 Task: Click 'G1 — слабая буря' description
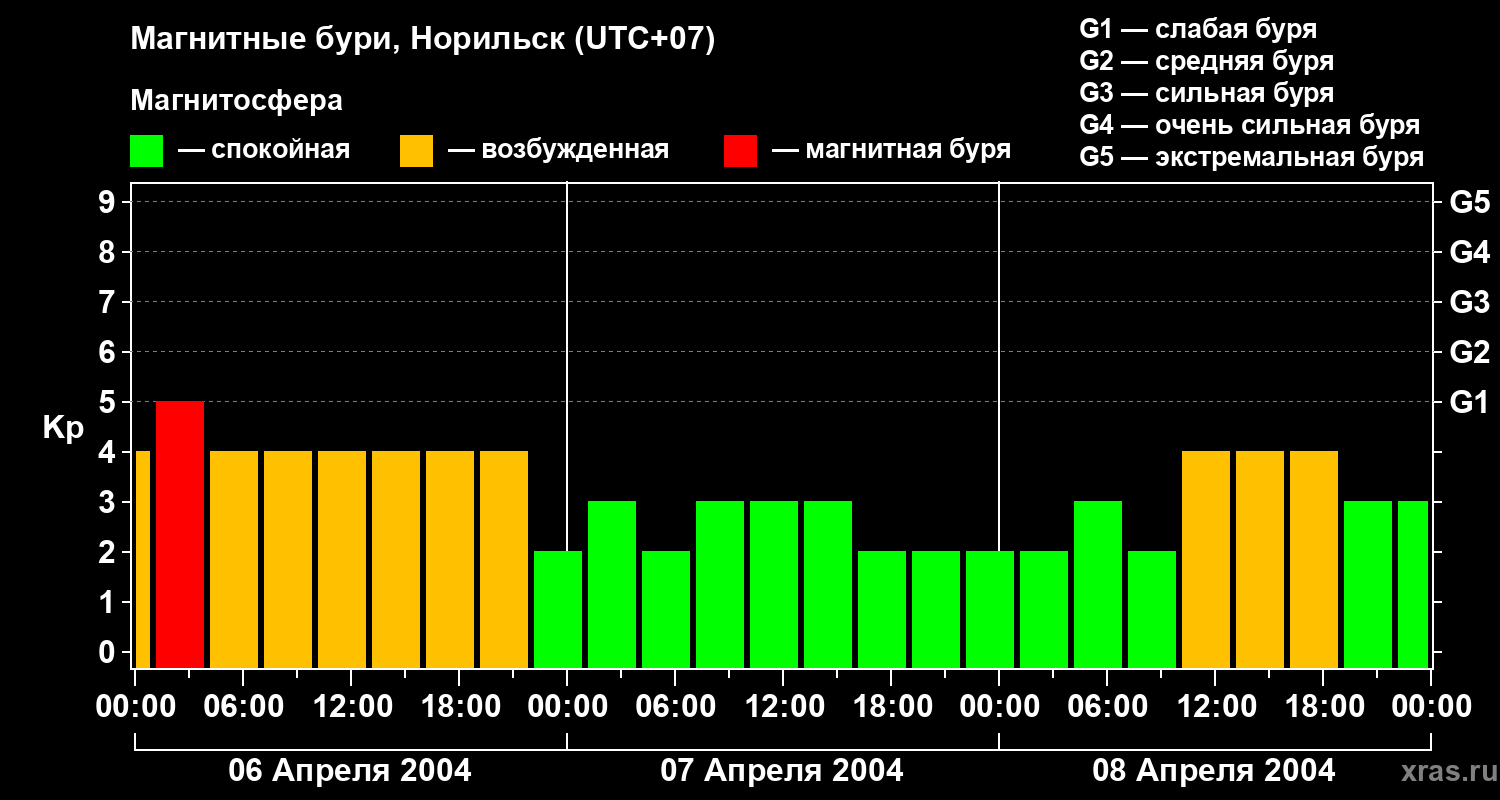(x=1198, y=29)
